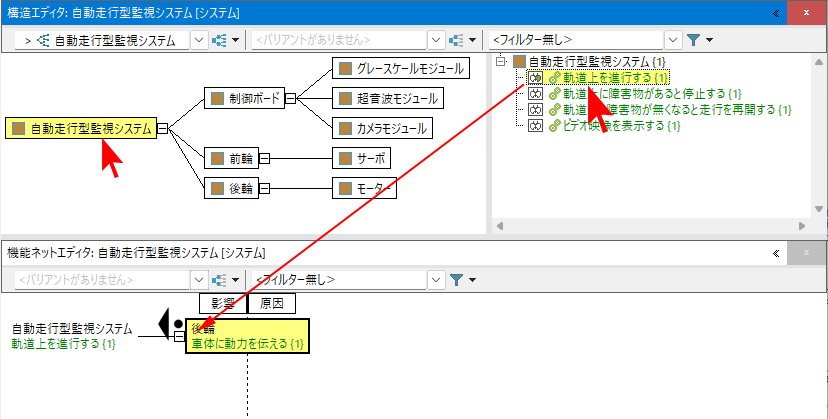Open the 自動走行型監視システム structure dropdown

[197, 40]
